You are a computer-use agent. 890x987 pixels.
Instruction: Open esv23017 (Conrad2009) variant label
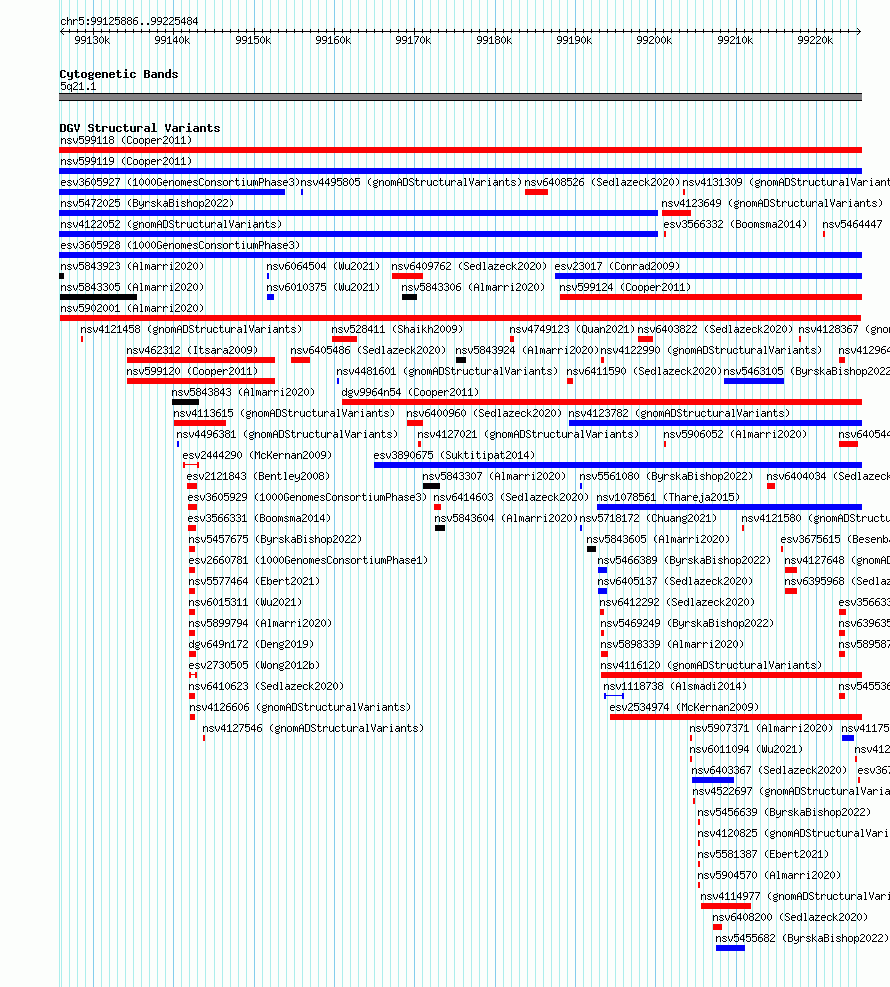coord(617,266)
